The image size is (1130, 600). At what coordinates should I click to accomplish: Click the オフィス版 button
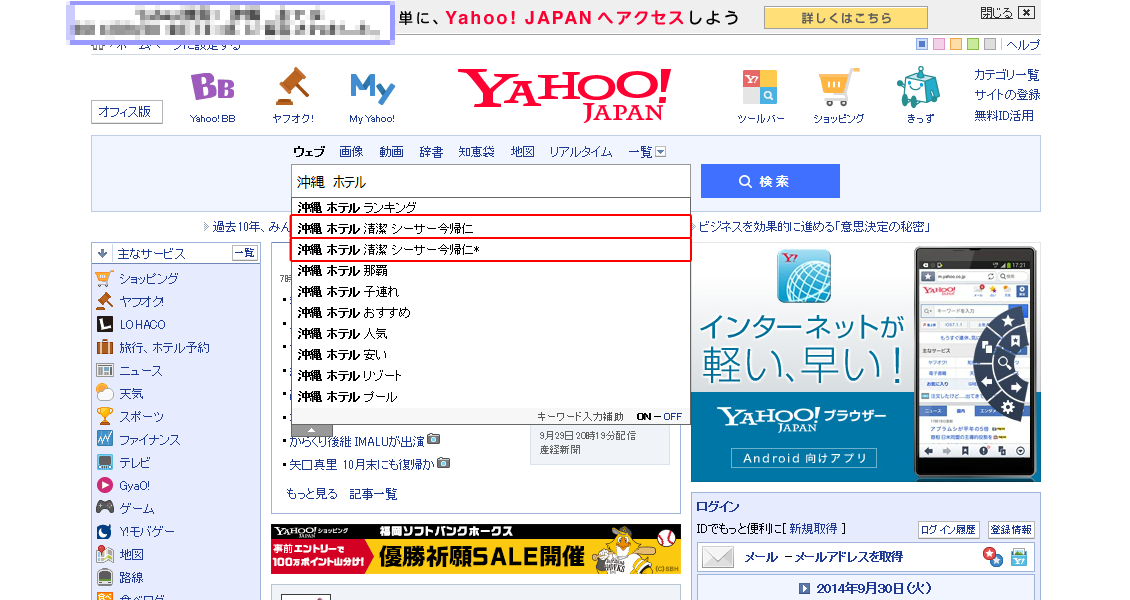click(127, 112)
